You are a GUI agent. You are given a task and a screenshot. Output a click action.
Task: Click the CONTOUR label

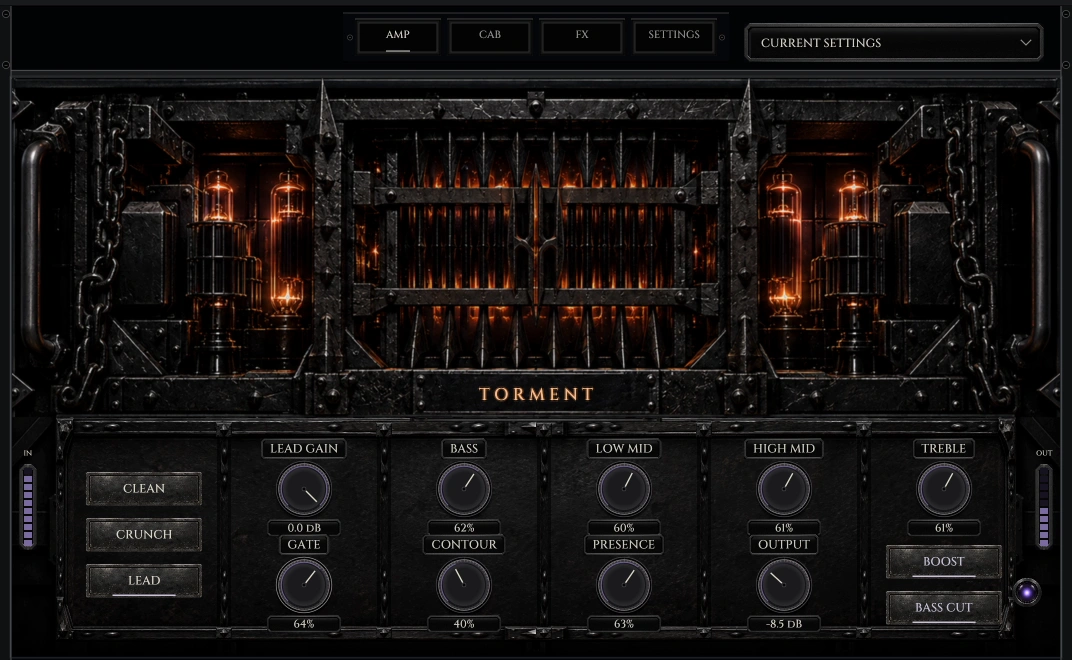click(x=464, y=544)
